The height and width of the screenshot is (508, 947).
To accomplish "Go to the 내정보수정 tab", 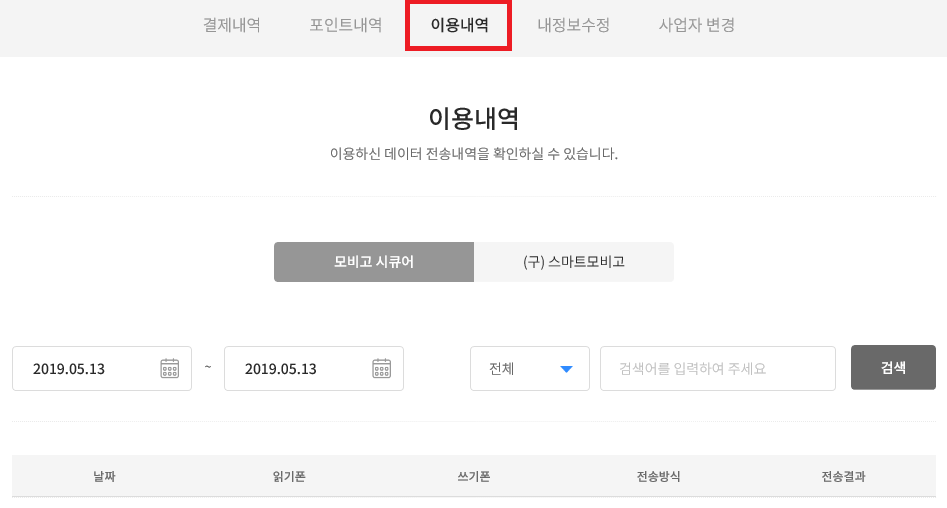I will 573,25.
